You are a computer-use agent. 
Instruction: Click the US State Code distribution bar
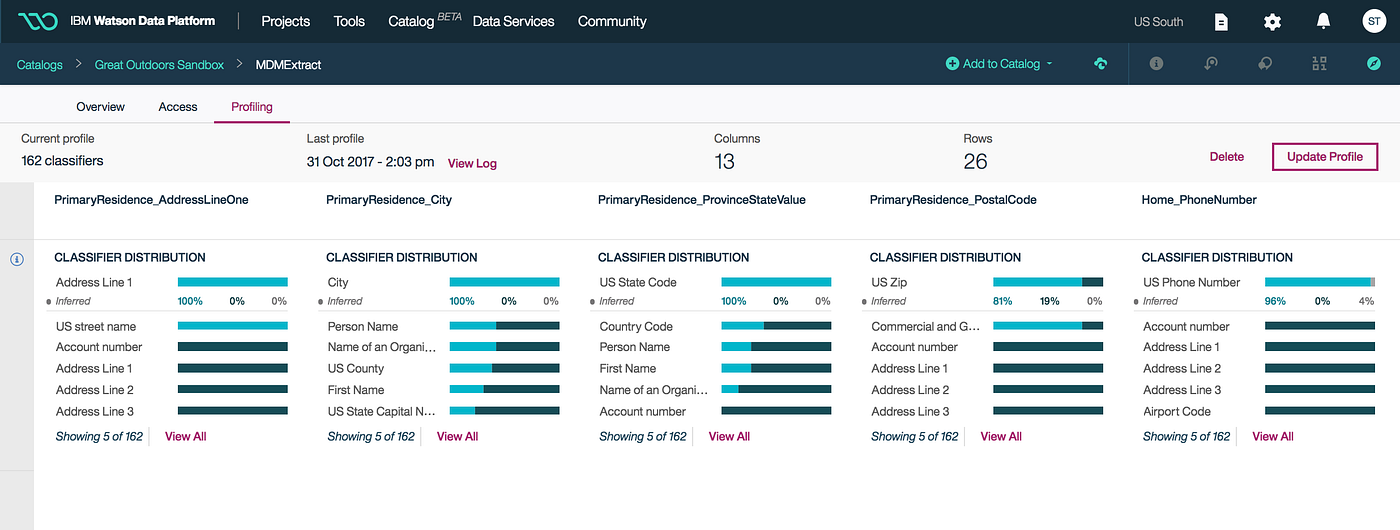click(x=776, y=282)
